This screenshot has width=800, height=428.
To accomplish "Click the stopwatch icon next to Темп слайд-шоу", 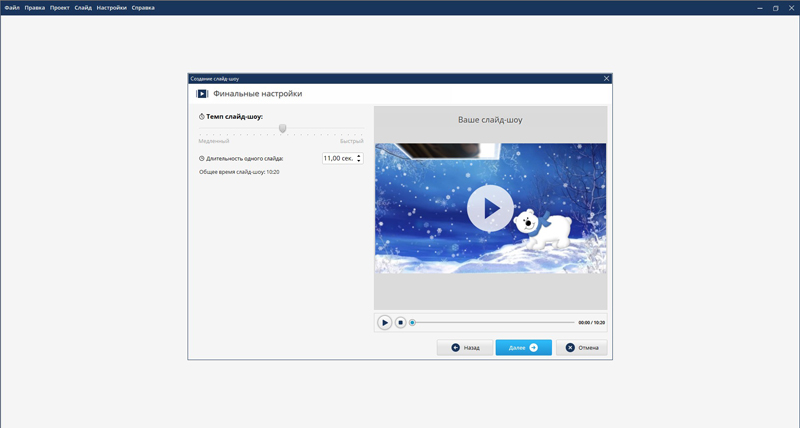I will 201,116.
